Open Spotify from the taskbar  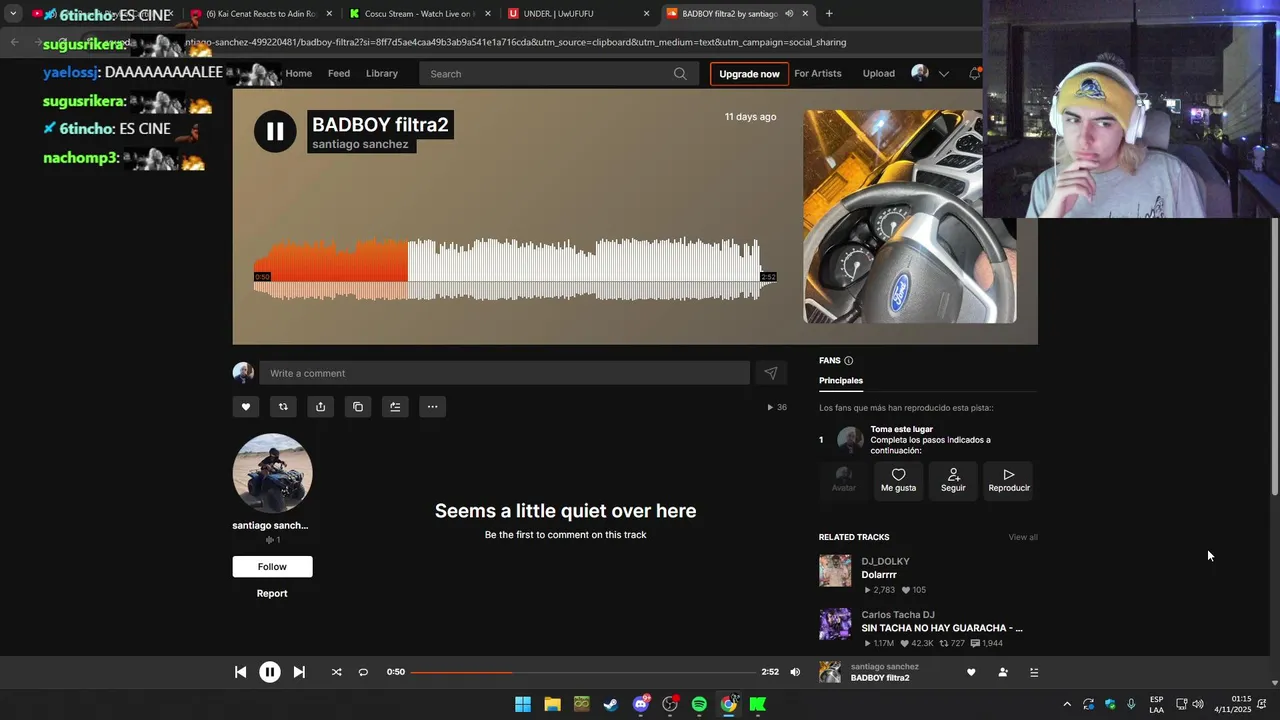(699, 704)
